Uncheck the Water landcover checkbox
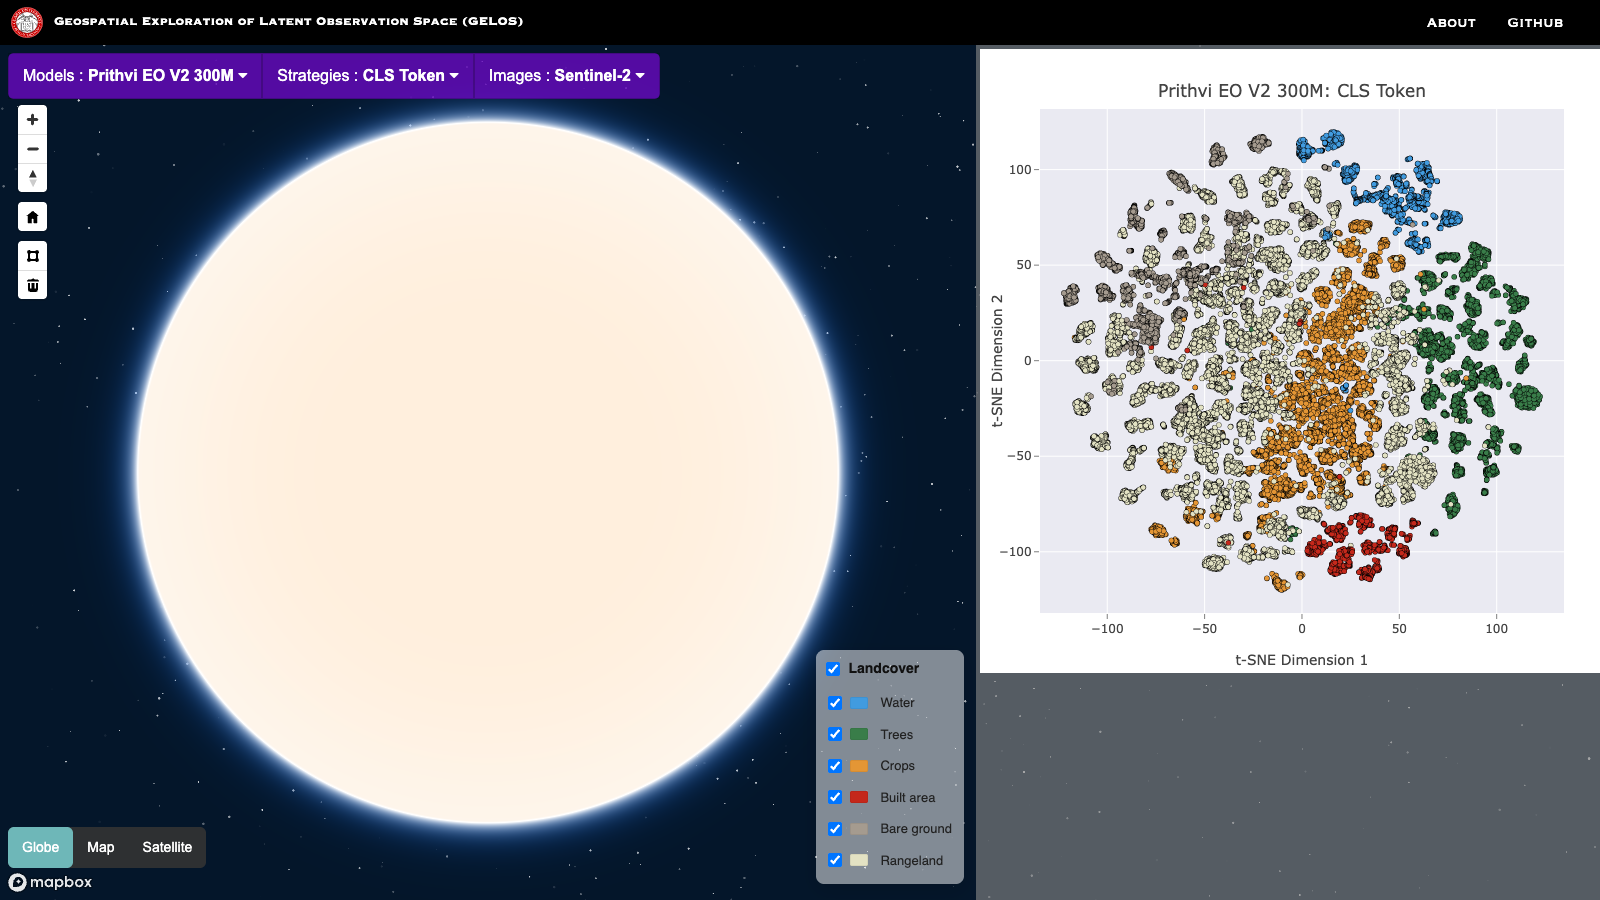This screenshot has height=900, width=1600. [835, 703]
